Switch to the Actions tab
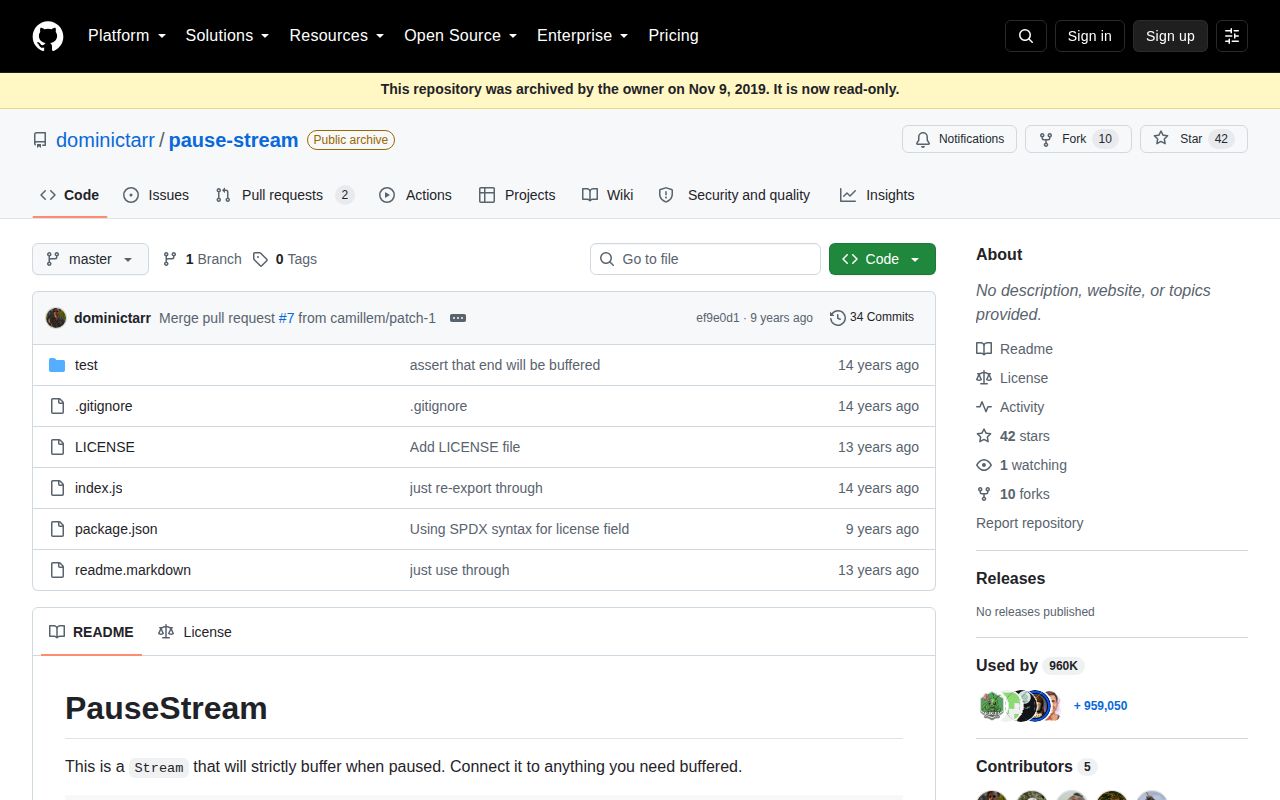Screen dimensions: 1280x800 click(x=416, y=195)
